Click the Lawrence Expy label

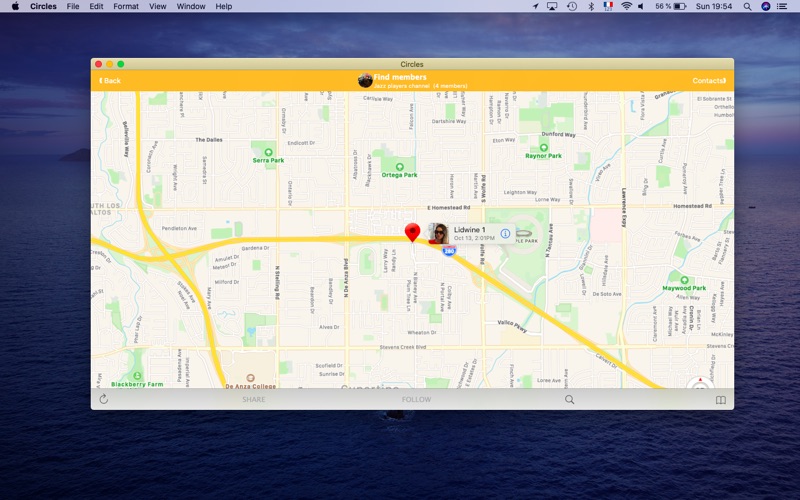click(623, 208)
